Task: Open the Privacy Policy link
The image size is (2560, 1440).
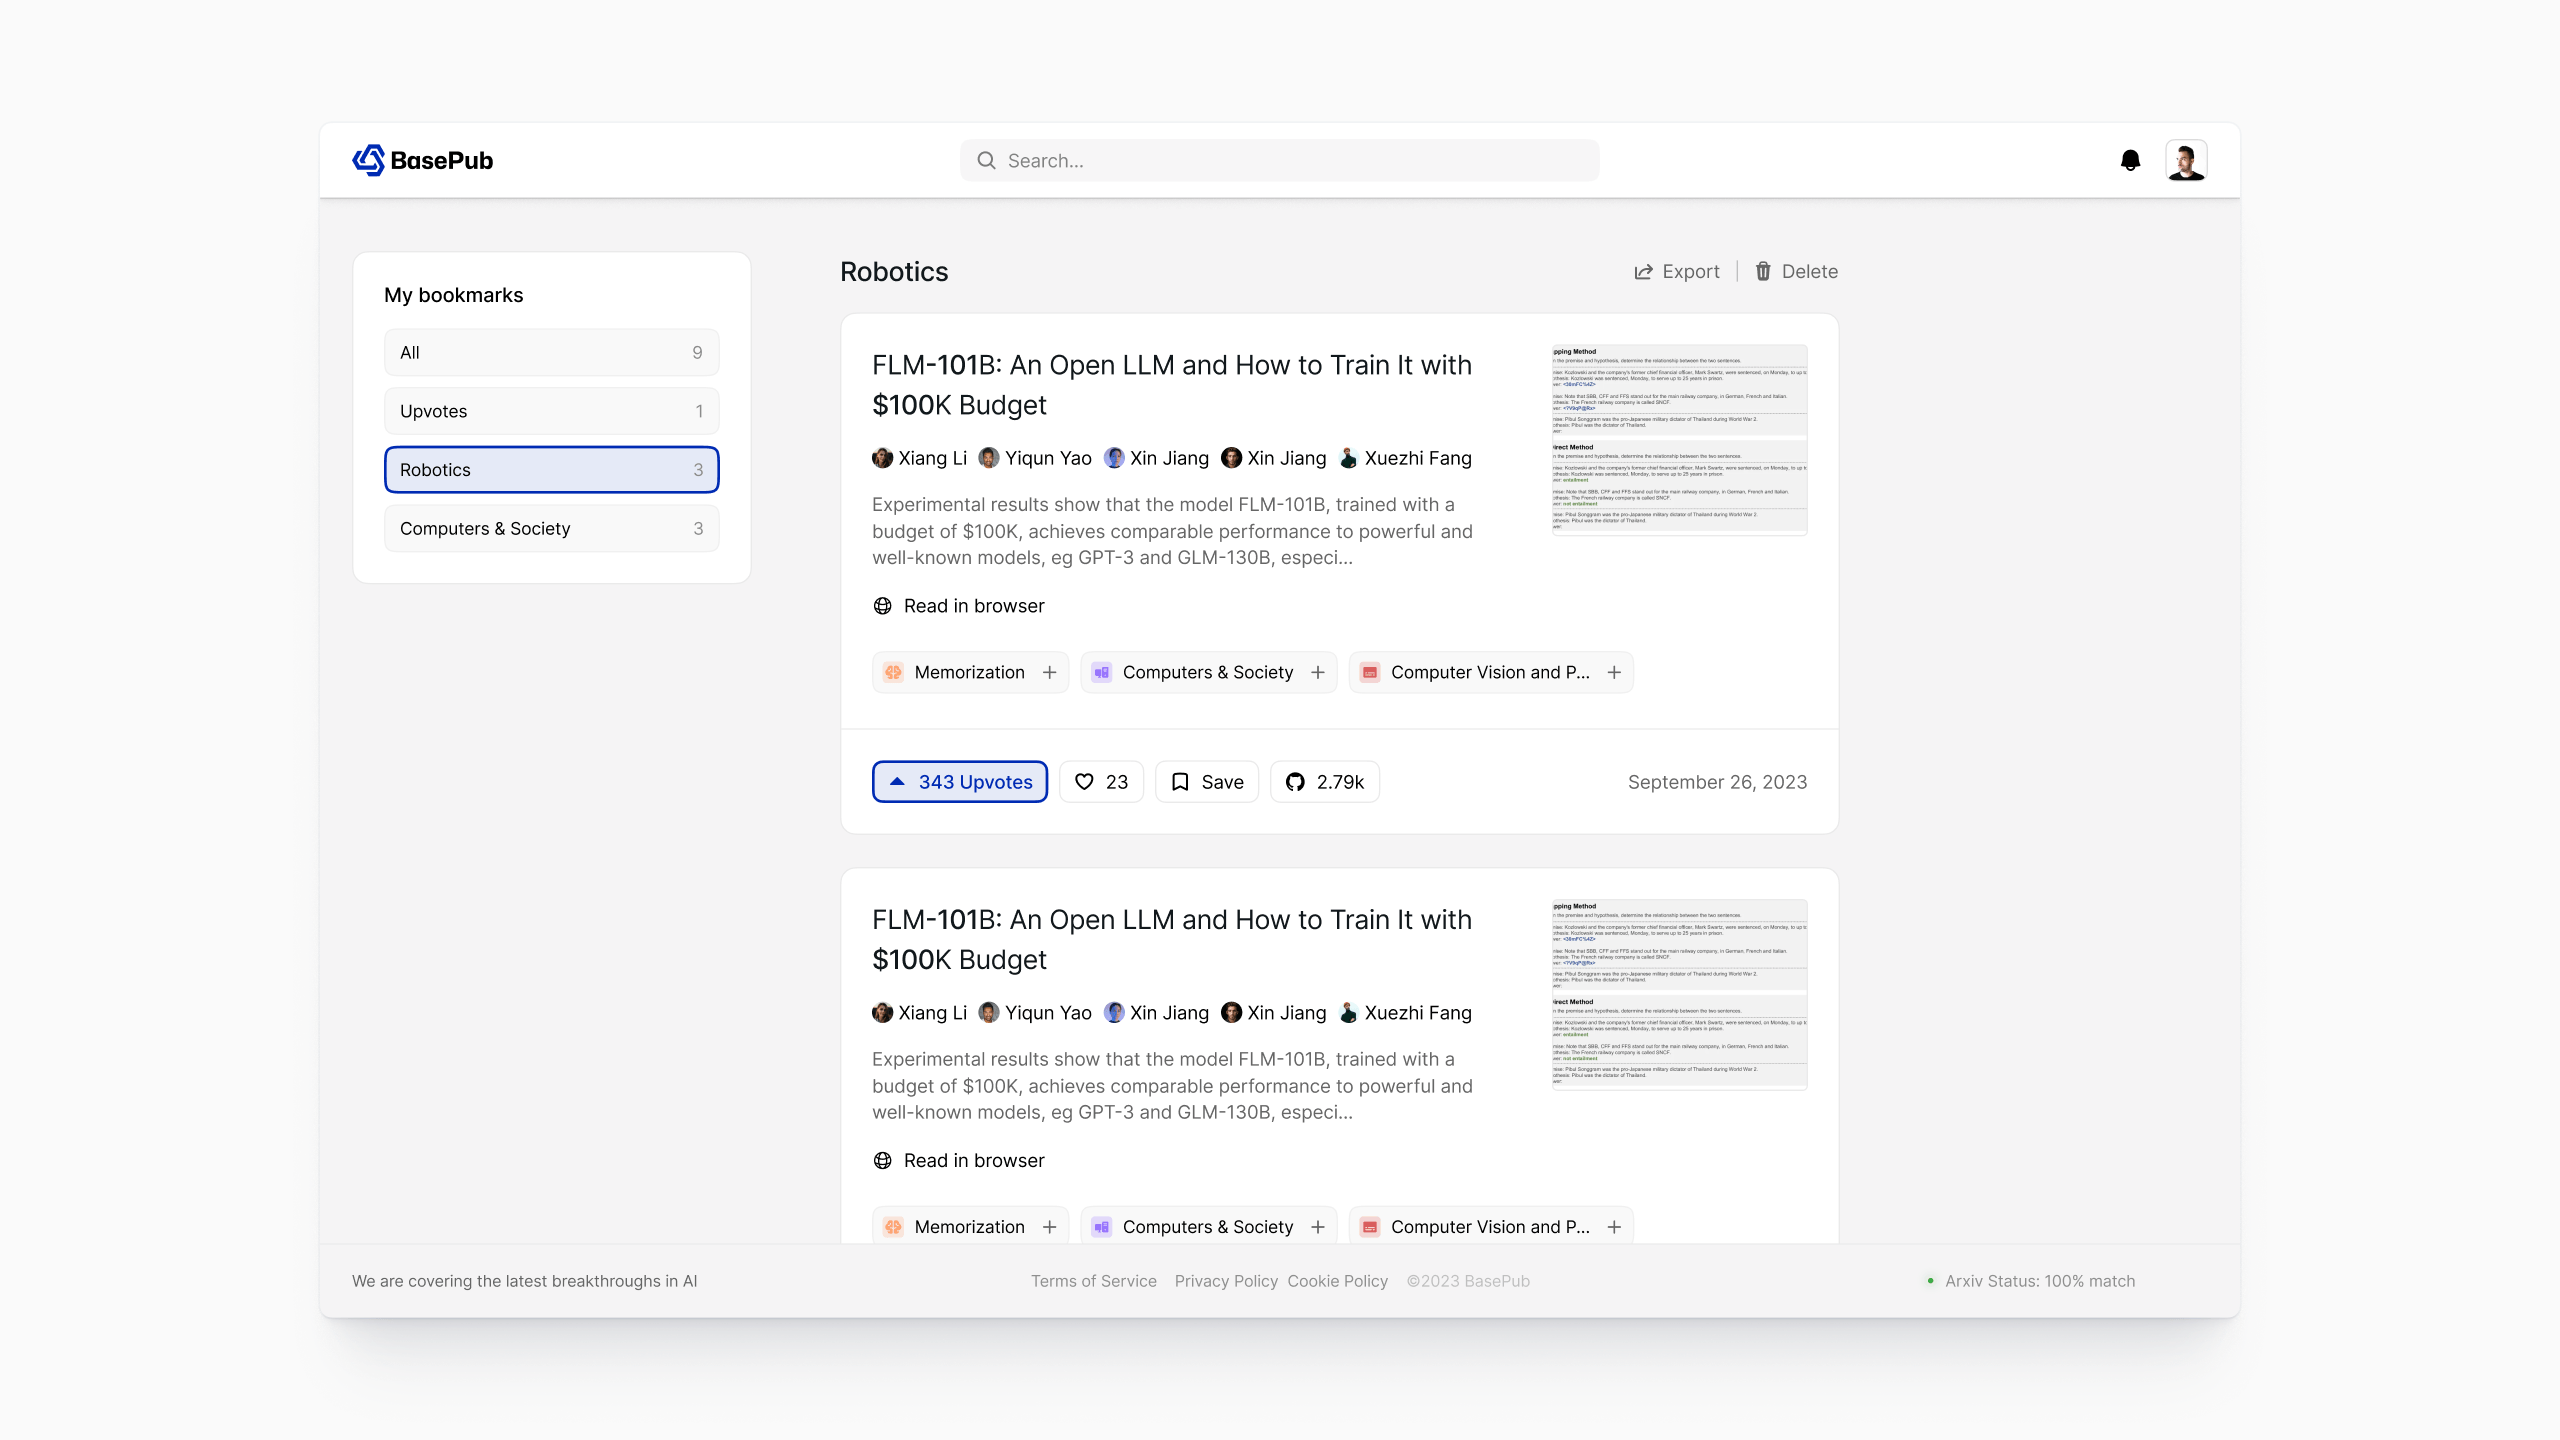Action: pyautogui.click(x=1225, y=1281)
